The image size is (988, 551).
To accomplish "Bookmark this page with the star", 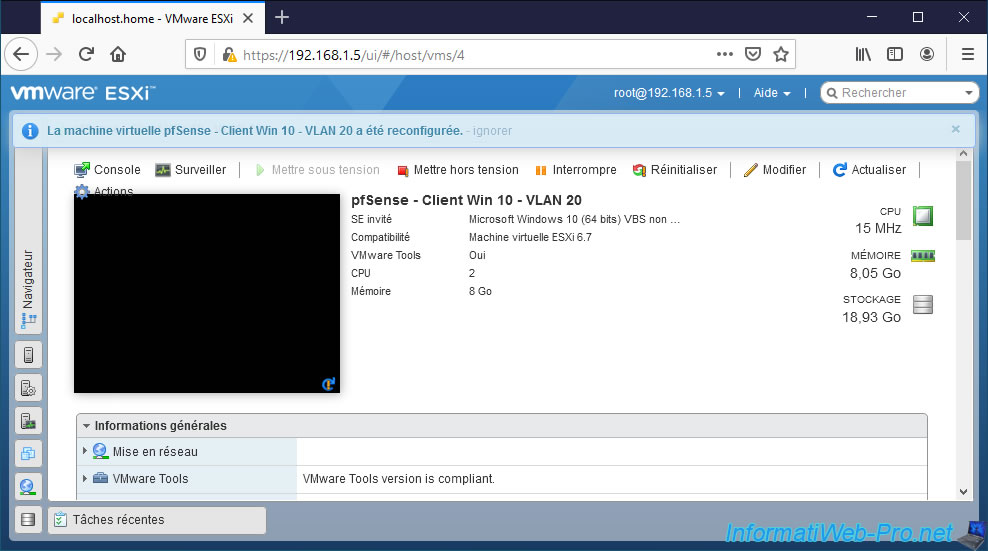I will tap(781, 54).
